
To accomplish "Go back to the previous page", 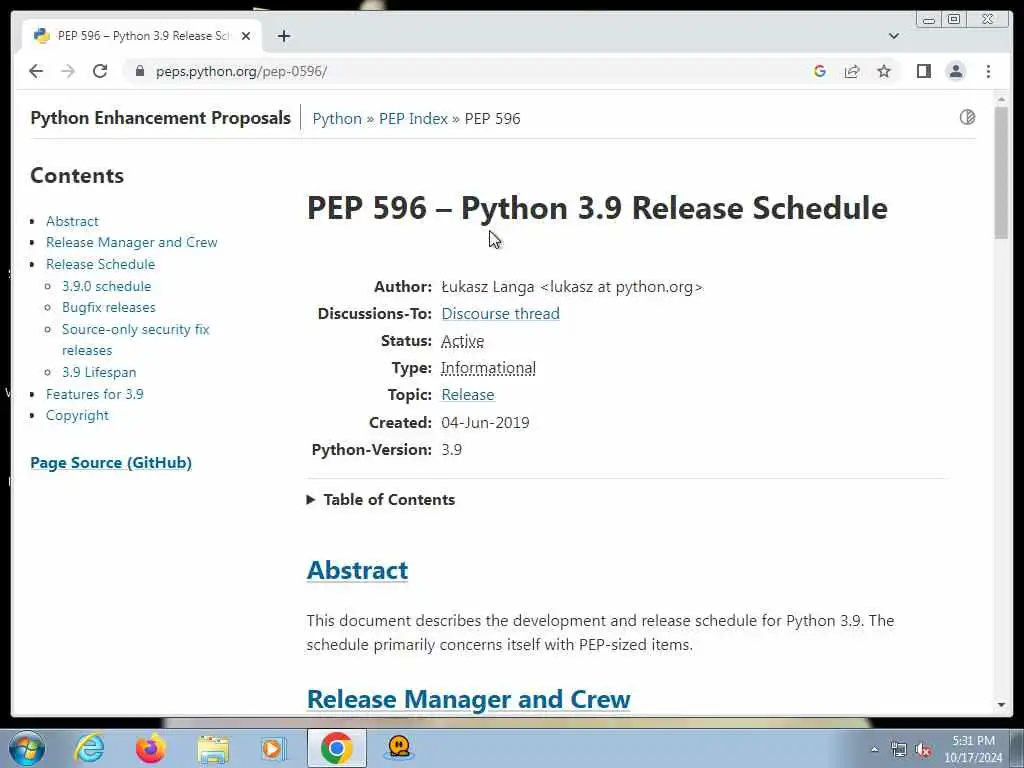I will (x=36, y=71).
